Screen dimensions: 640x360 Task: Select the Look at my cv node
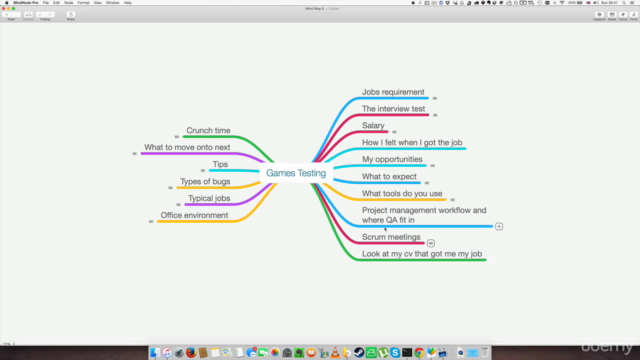pyautogui.click(x=422, y=254)
